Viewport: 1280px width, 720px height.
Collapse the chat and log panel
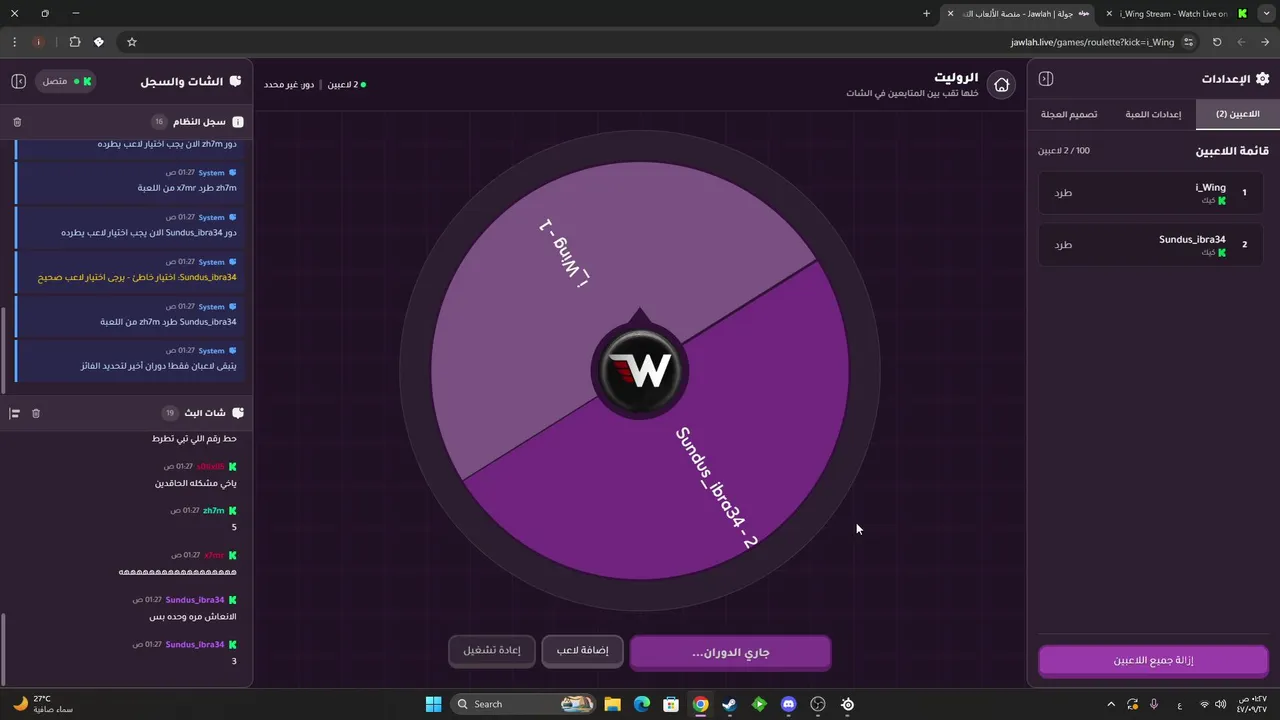tap(18, 81)
